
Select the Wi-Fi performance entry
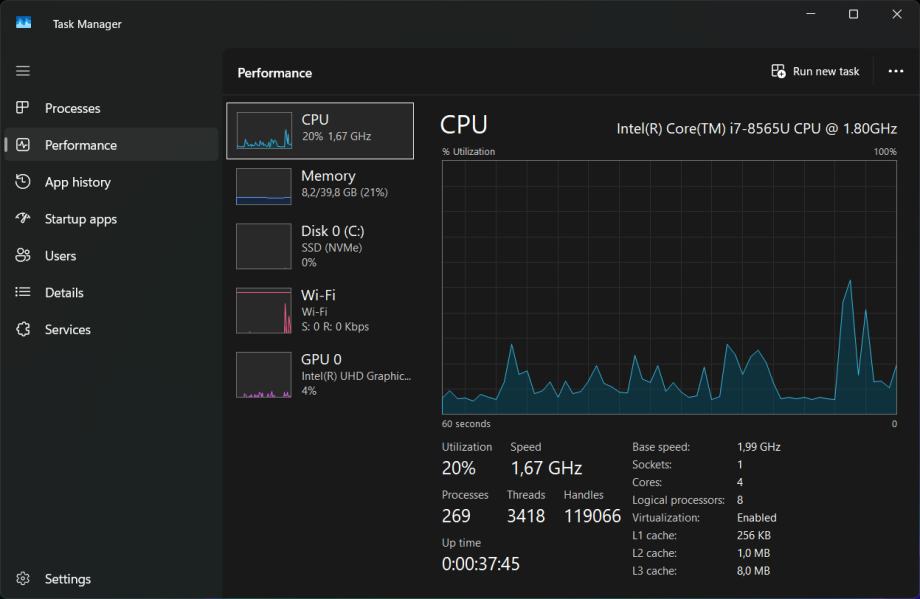[x=320, y=311]
